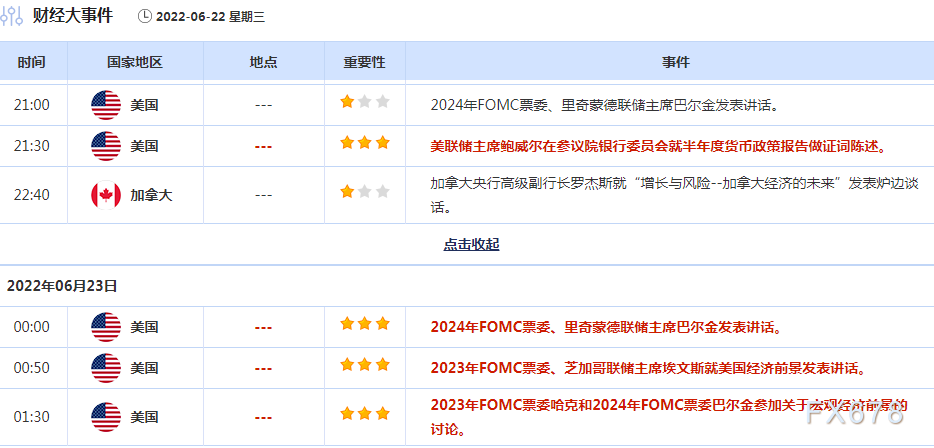Click the US flag in the 00:00 row

[105, 327]
